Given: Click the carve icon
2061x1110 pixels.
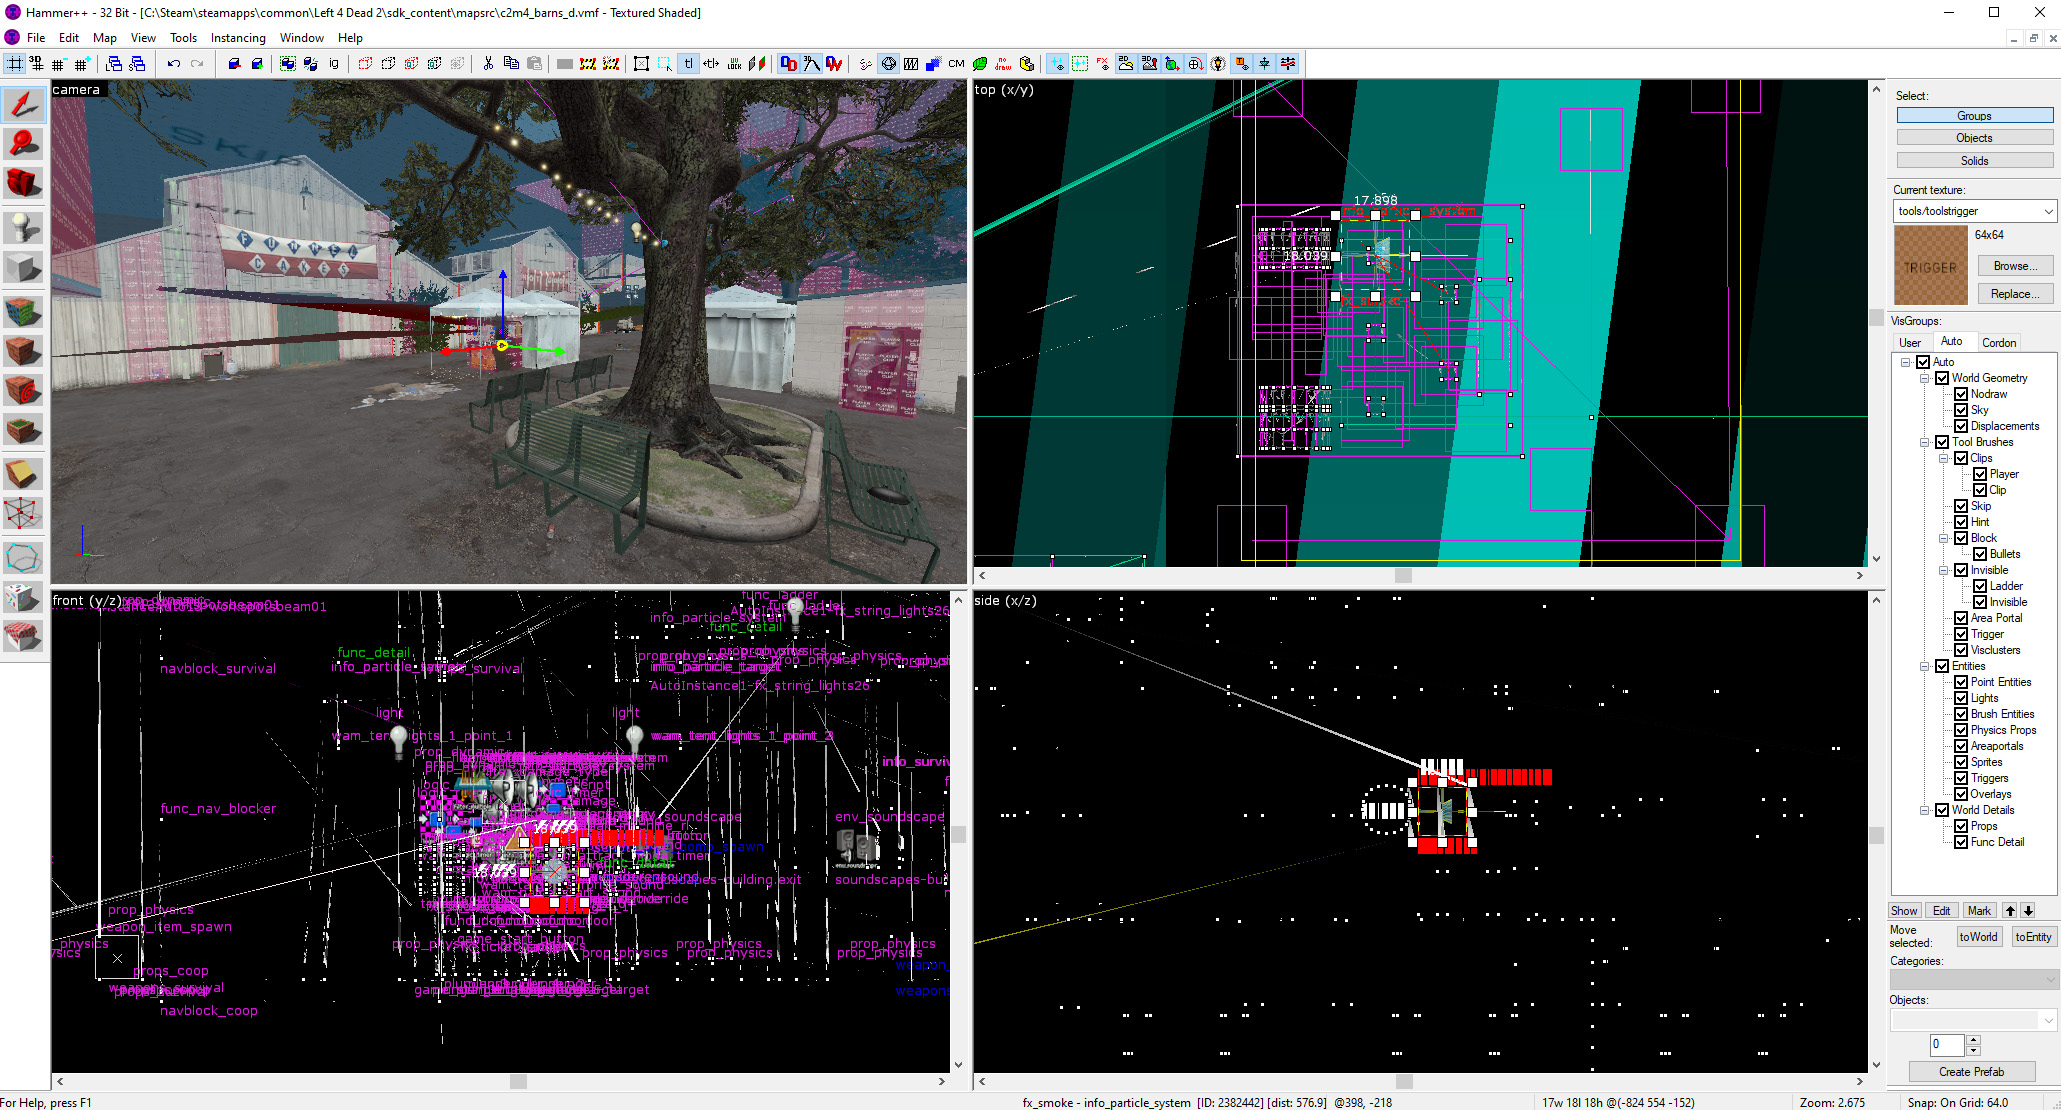Looking at the screenshot, I should (x=234, y=64).
